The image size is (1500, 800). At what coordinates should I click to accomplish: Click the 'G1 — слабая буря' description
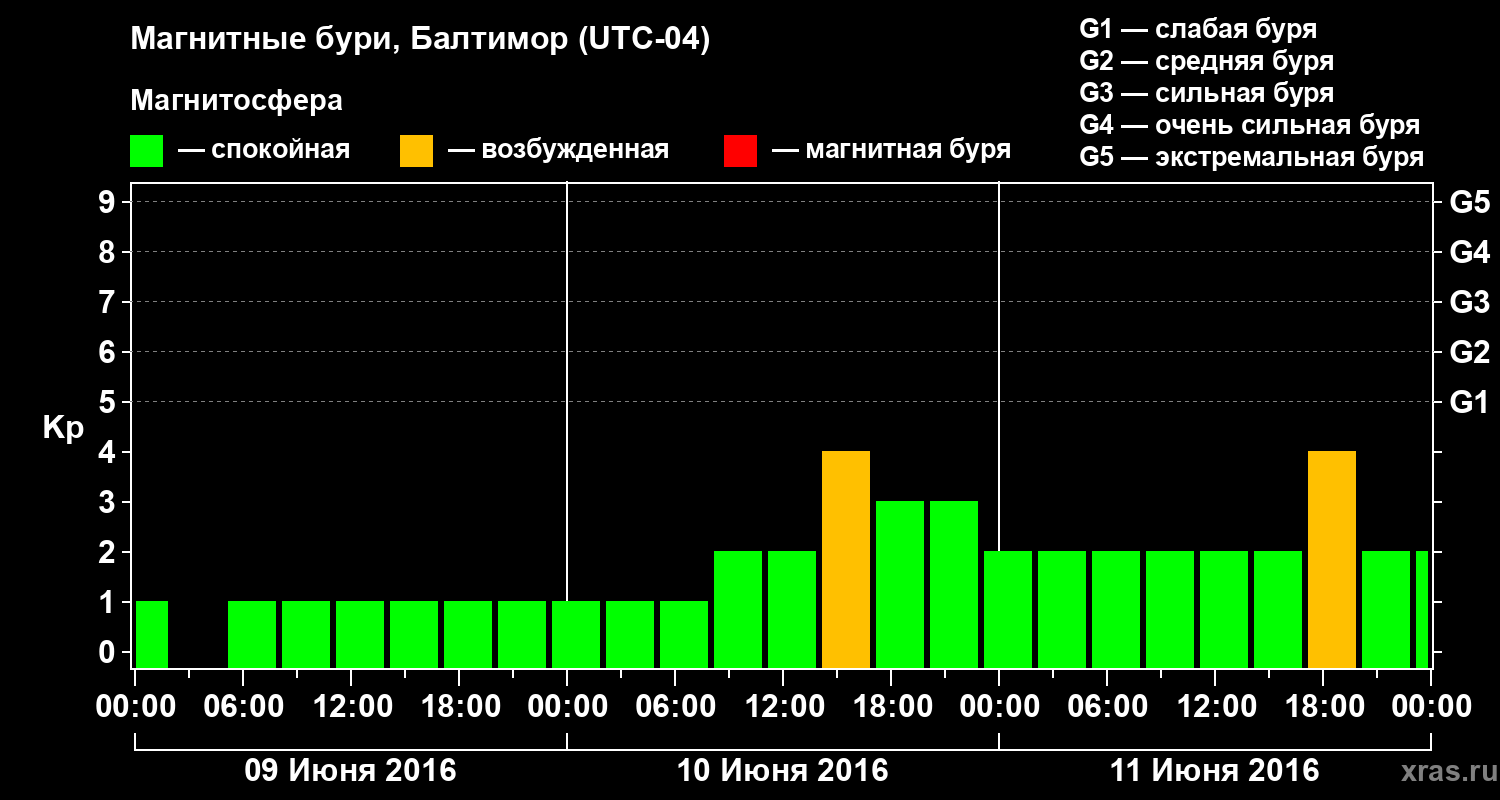(1198, 29)
